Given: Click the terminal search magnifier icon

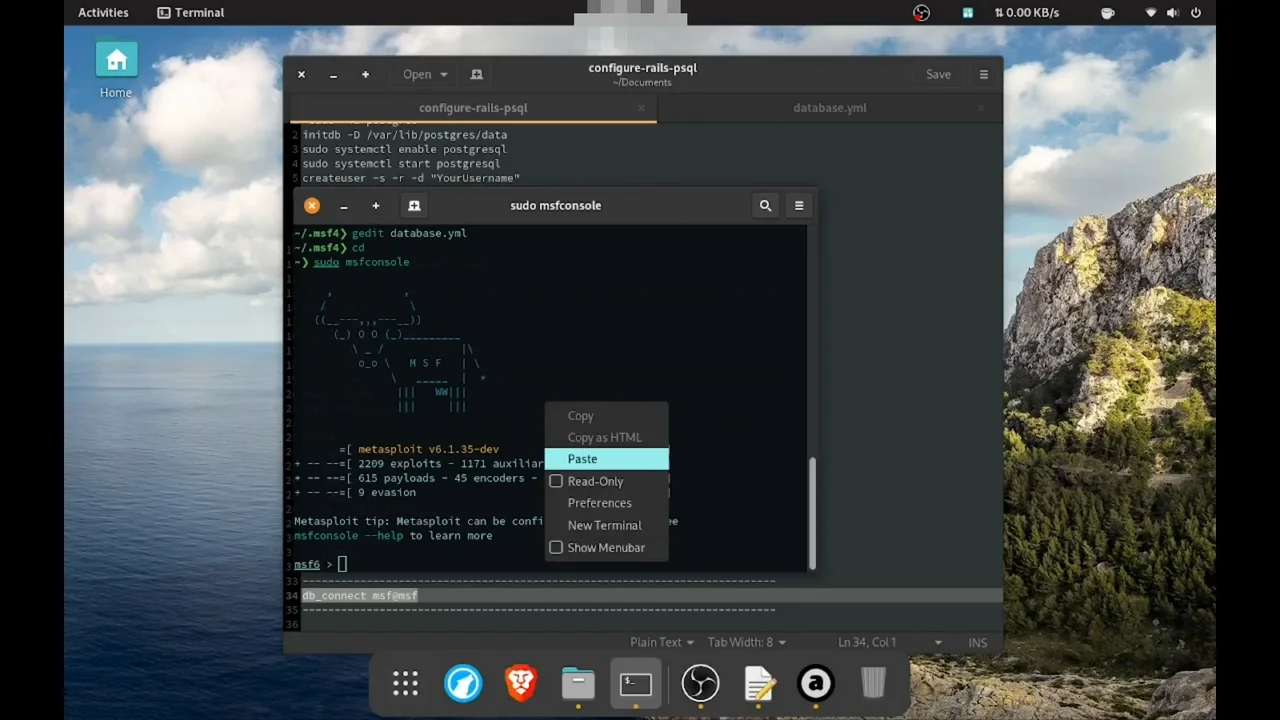Looking at the screenshot, I should coord(765,206).
